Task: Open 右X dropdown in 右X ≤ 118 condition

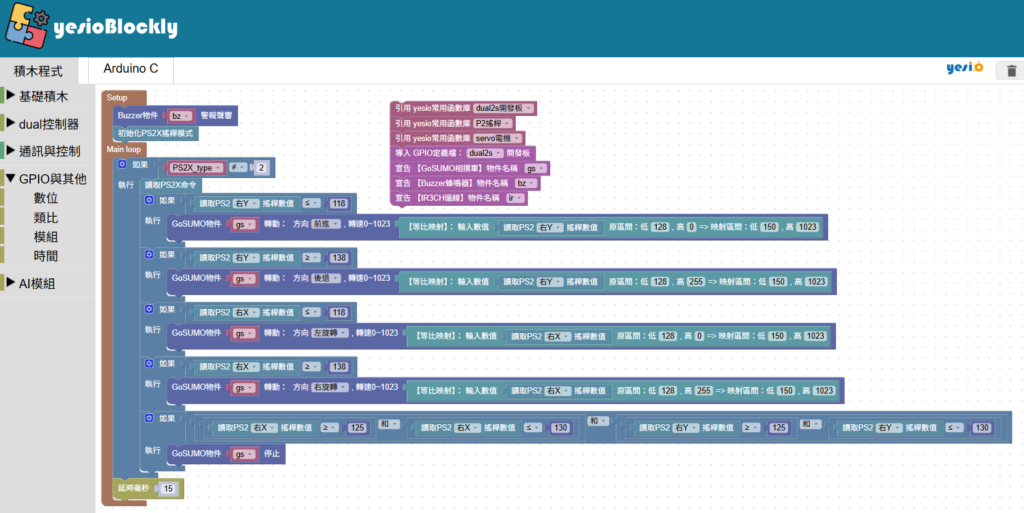Action: point(246,313)
